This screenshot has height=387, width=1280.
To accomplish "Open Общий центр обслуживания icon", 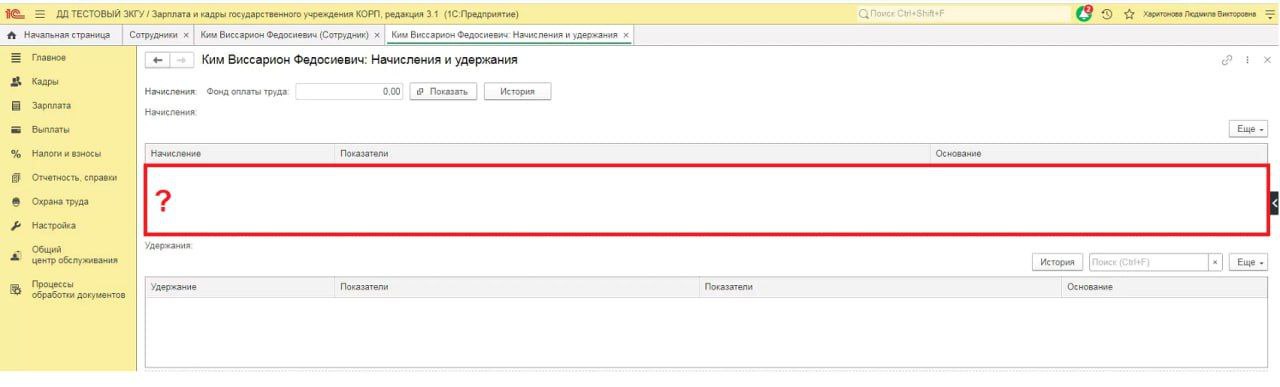I will click(16, 256).
